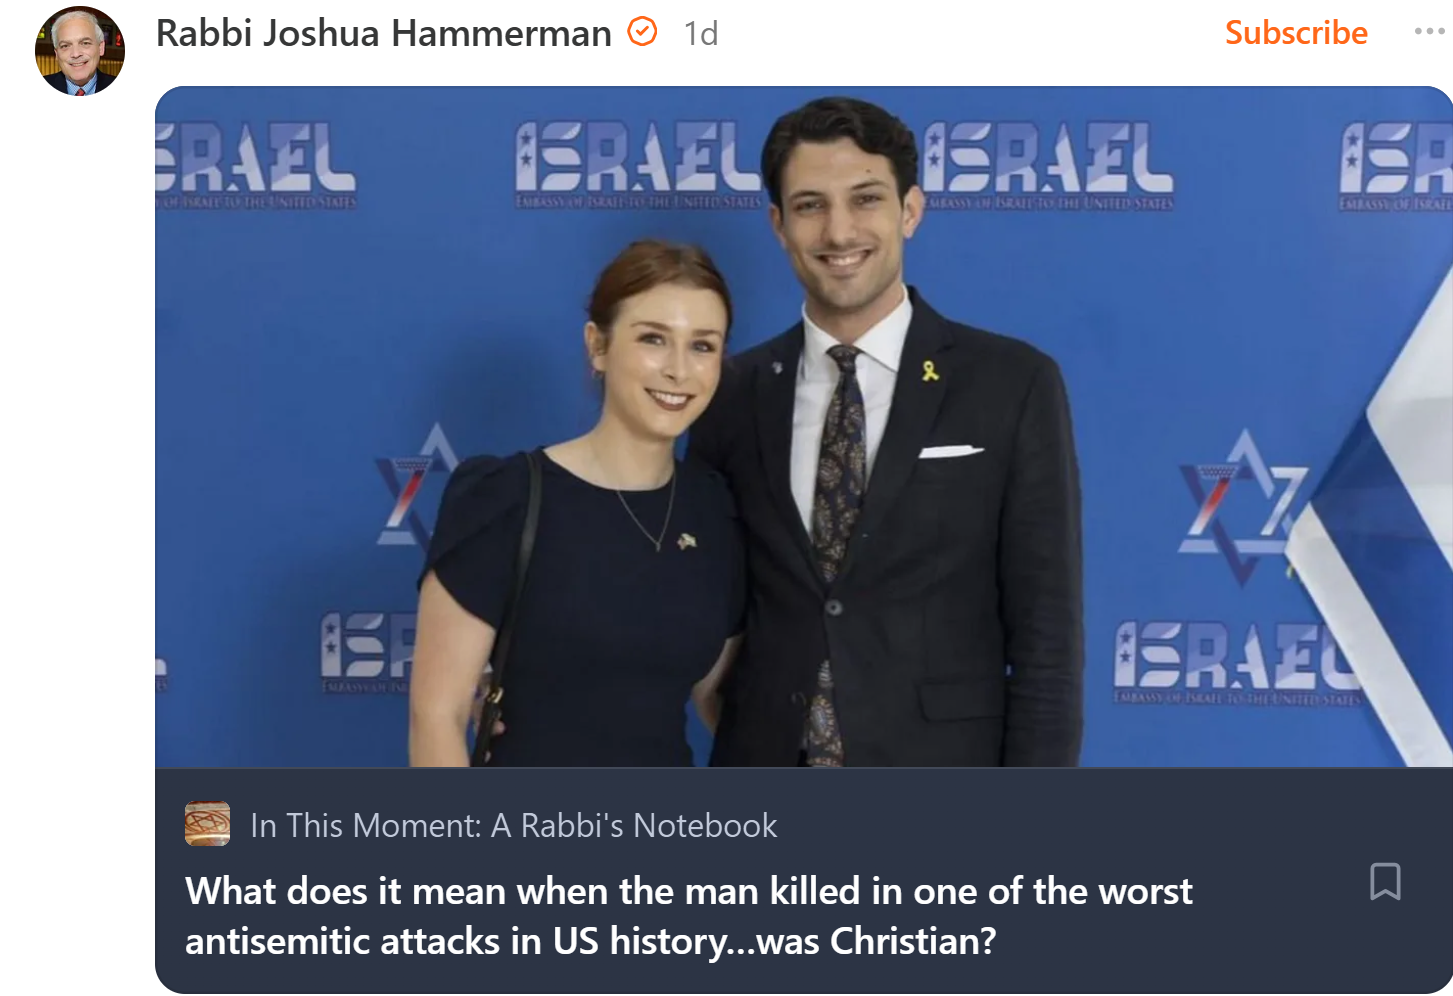Click the yellow ribbon pin on the lapel

tap(930, 371)
